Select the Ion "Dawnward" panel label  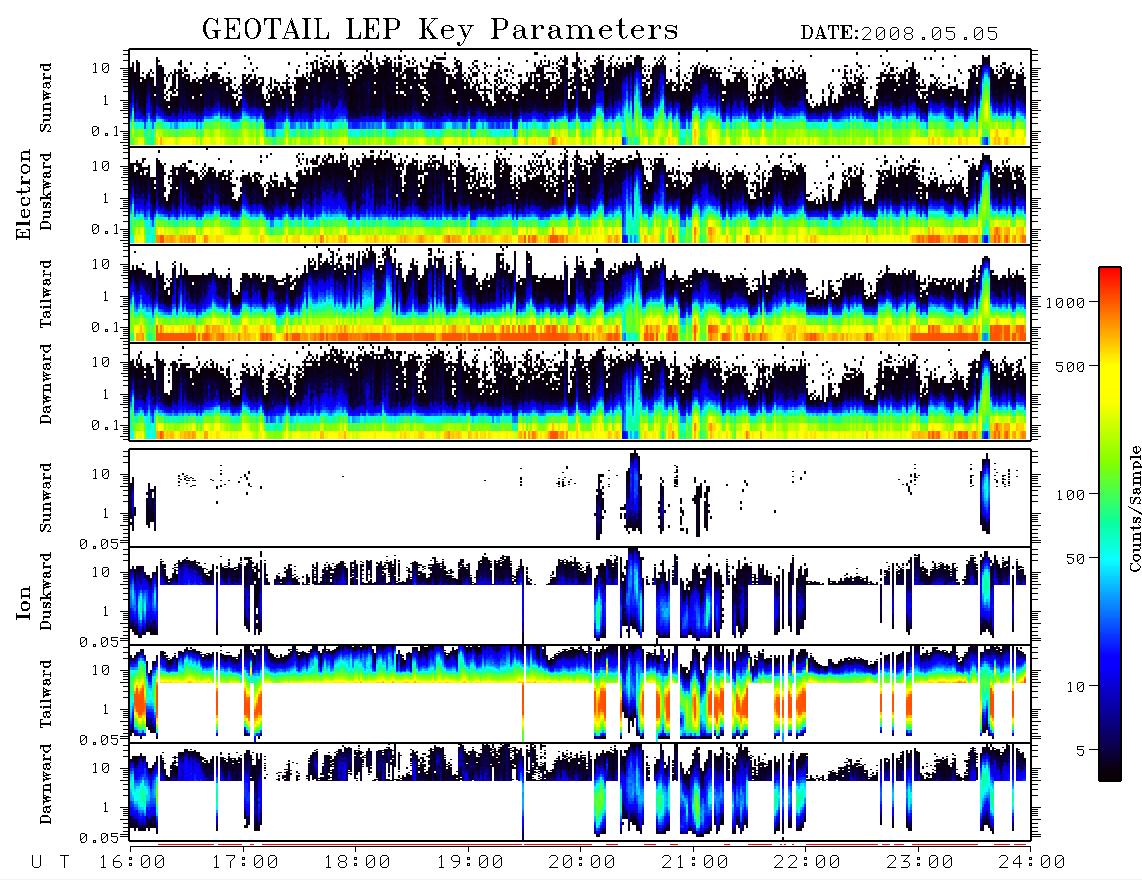tap(46, 784)
